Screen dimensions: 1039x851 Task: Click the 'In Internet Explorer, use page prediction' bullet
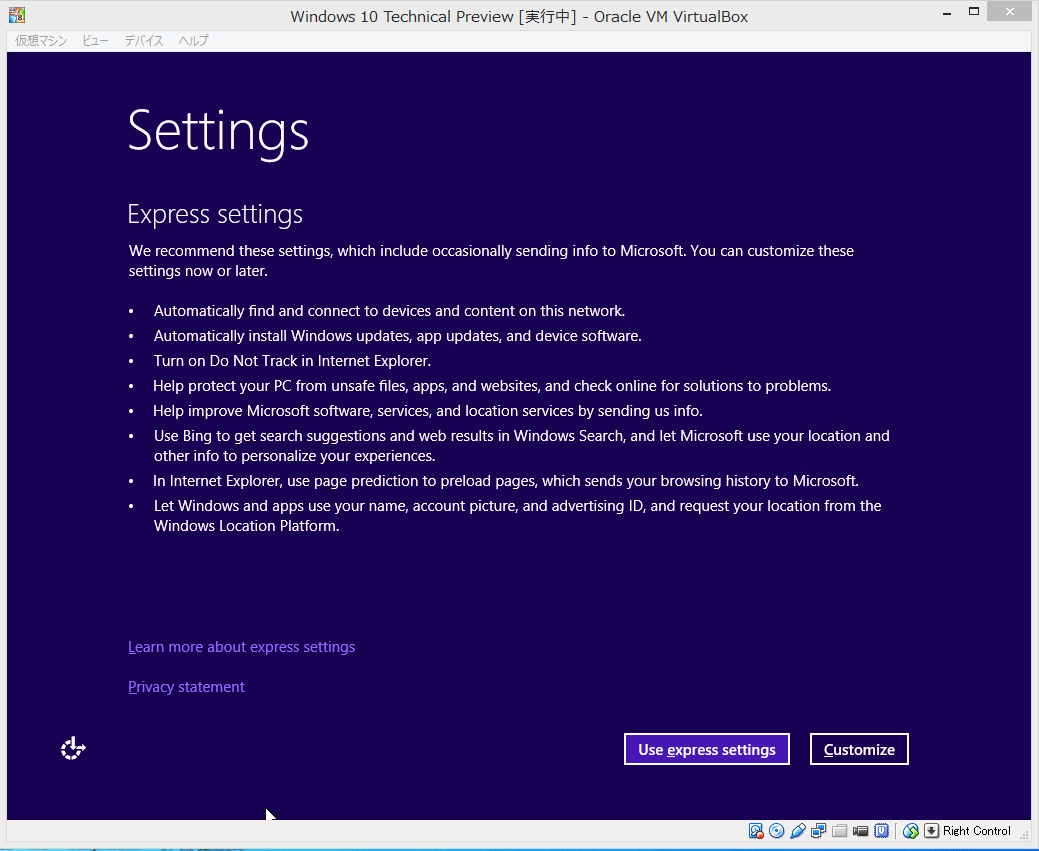point(506,481)
